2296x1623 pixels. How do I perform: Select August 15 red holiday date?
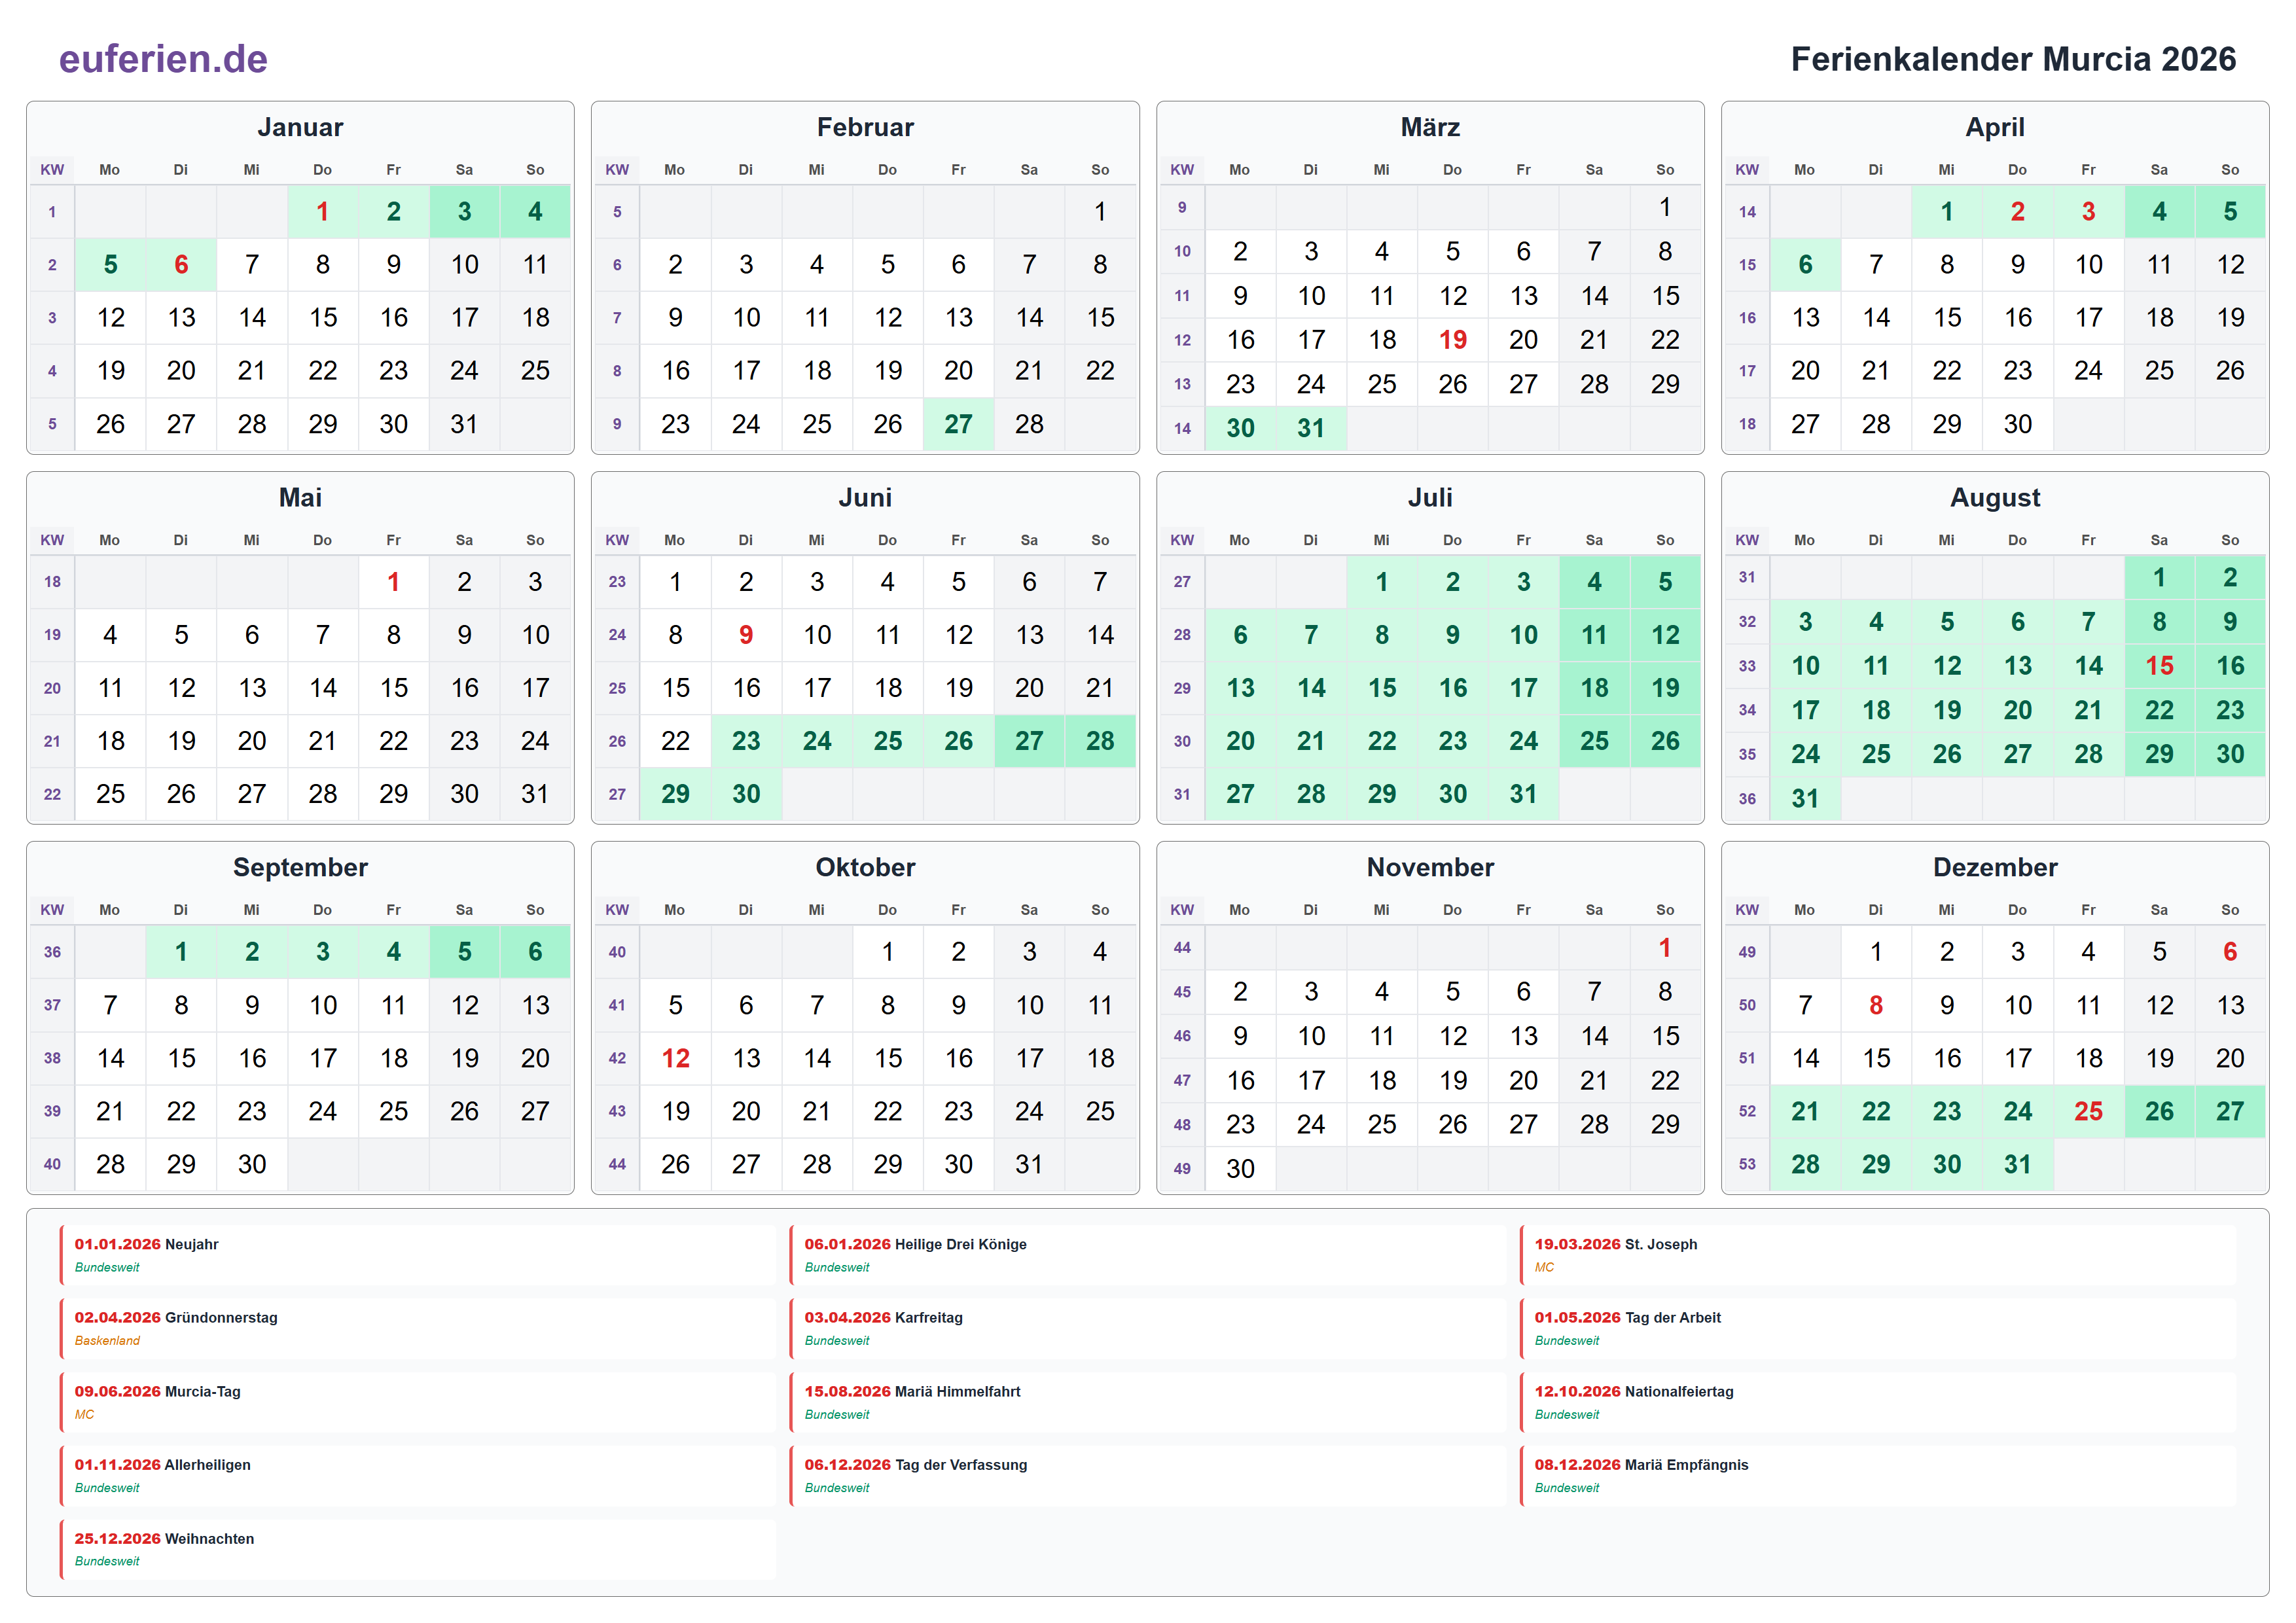coord(2159,666)
